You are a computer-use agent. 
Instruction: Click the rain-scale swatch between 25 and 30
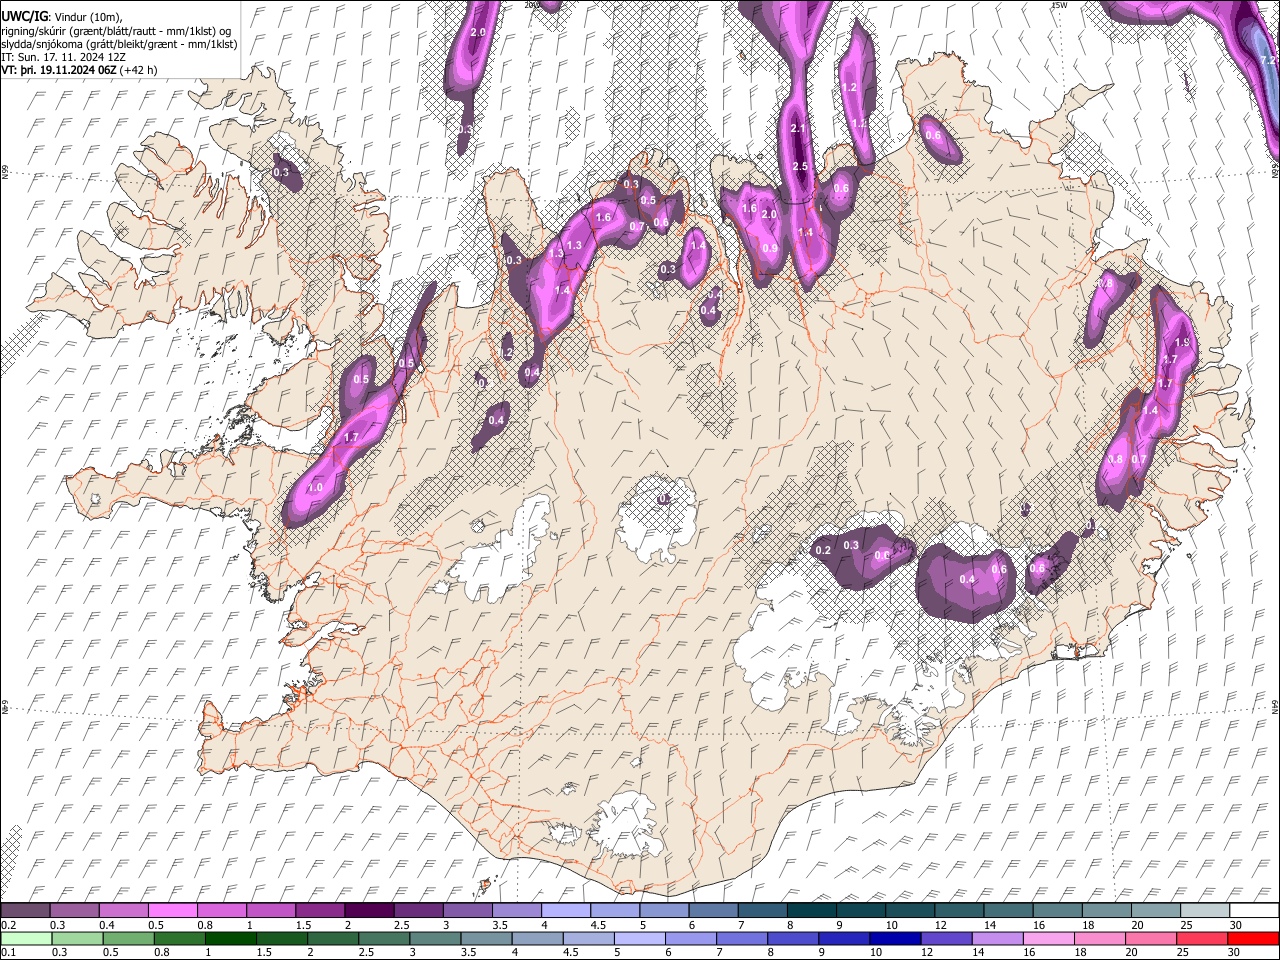(x=1203, y=938)
